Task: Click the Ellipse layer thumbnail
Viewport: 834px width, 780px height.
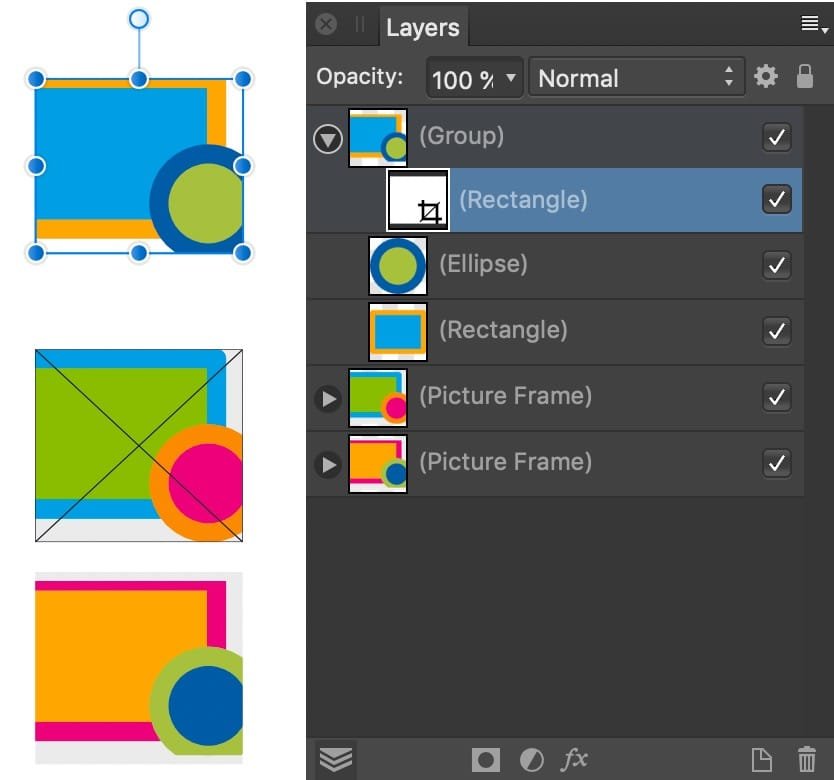Action: [397, 265]
